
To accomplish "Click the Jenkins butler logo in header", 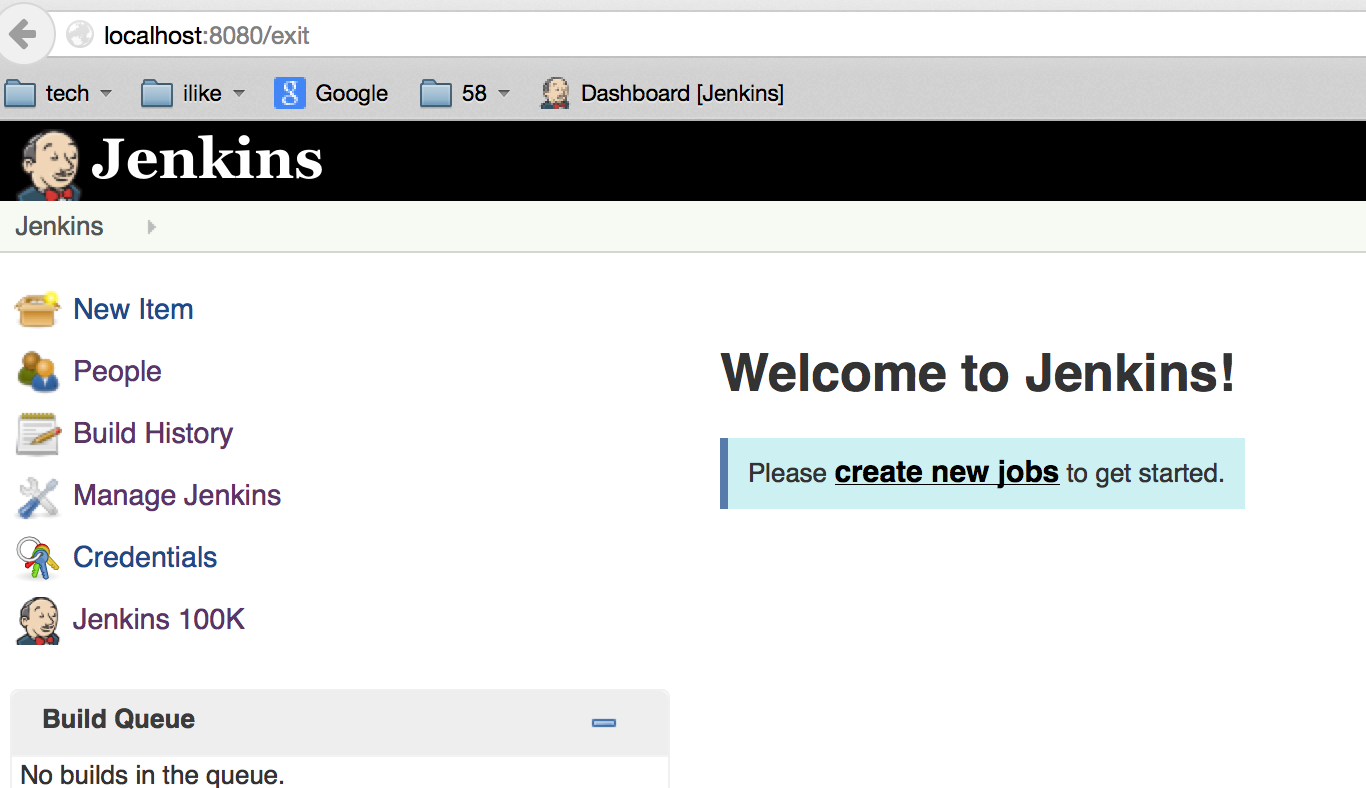I will pos(48,163).
